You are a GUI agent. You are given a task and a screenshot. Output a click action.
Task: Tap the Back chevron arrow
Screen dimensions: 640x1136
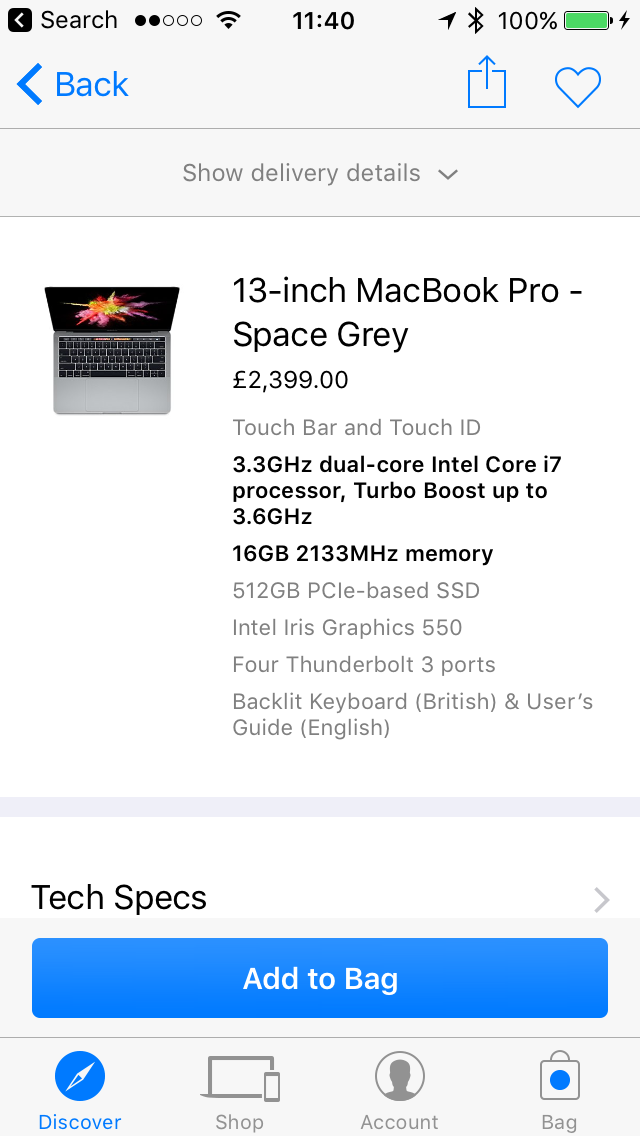[x=30, y=85]
